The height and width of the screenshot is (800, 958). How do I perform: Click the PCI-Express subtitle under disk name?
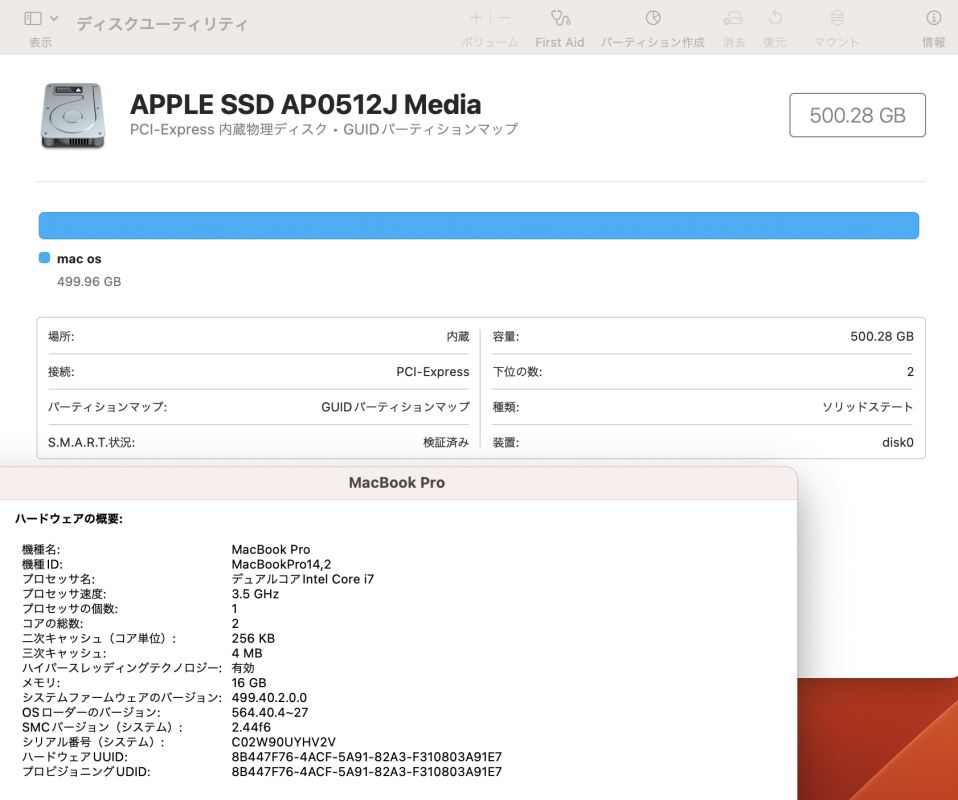pyautogui.click(x=324, y=130)
